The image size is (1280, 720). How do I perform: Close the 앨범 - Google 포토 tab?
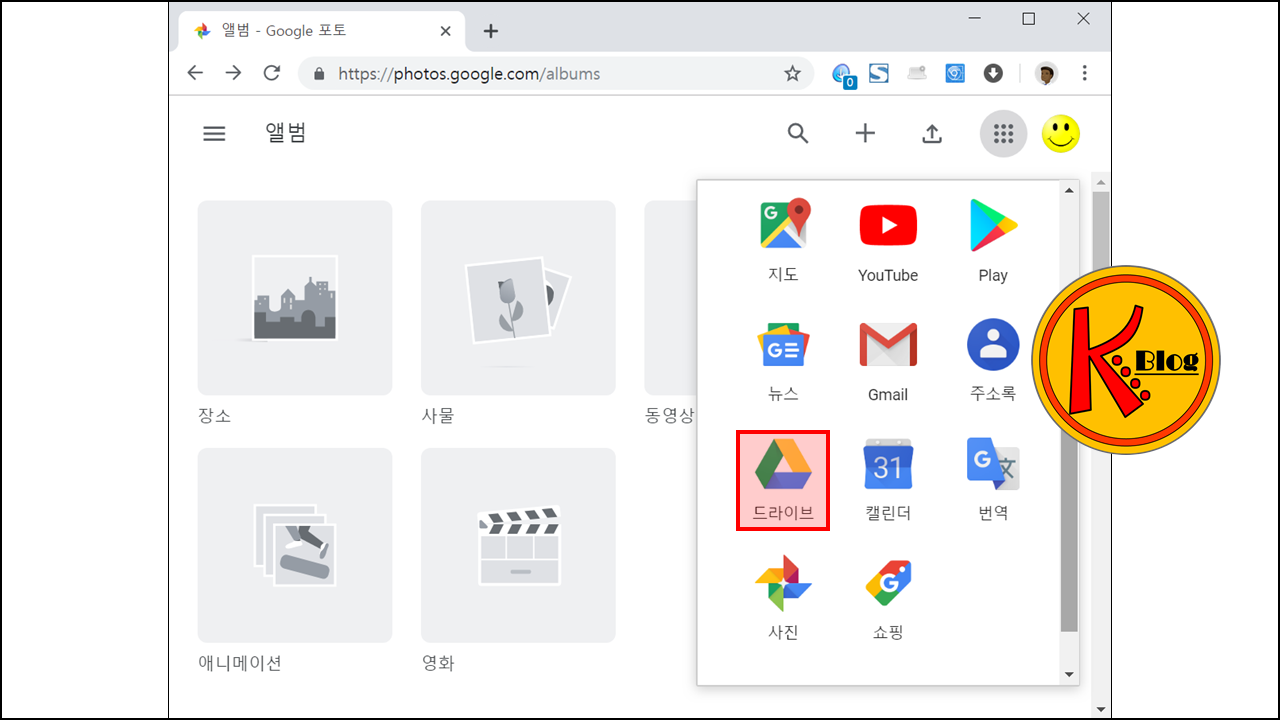pos(446,31)
